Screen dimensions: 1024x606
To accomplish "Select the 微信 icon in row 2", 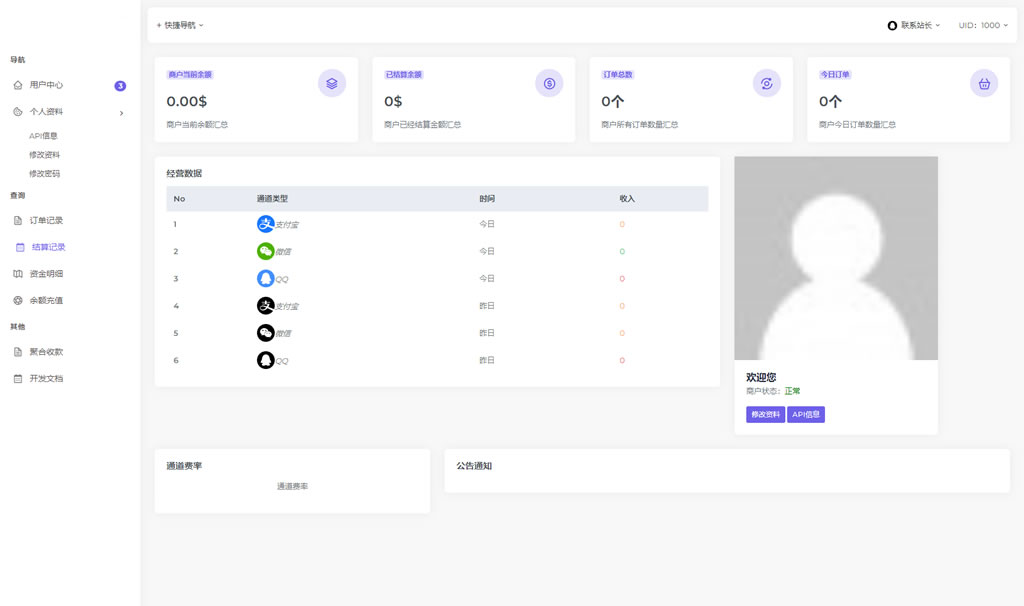I will click(x=264, y=251).
